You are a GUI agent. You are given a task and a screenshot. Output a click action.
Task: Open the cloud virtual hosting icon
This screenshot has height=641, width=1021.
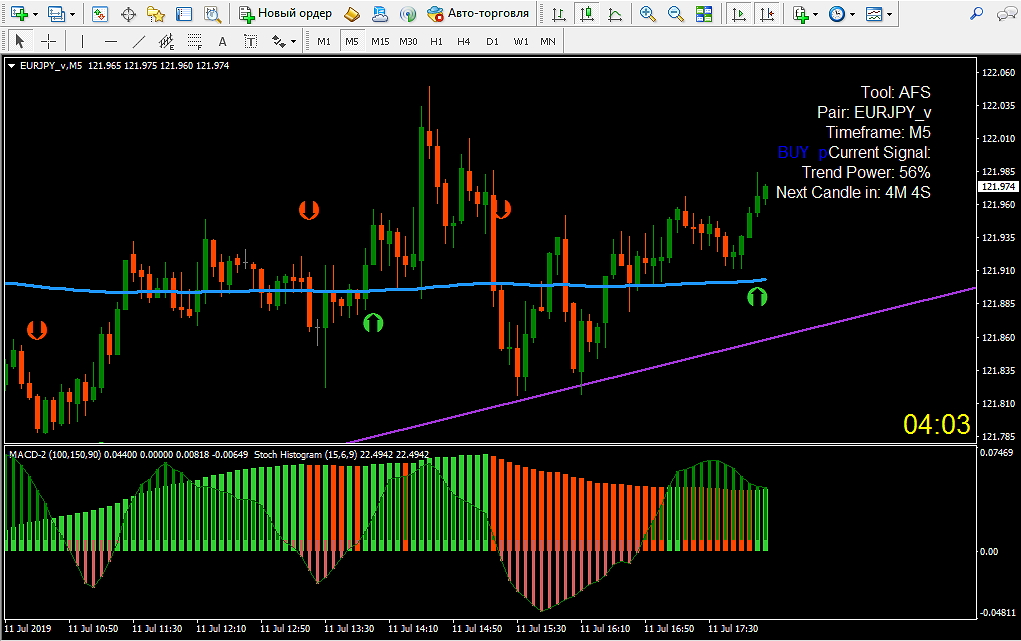coord(380,14)
